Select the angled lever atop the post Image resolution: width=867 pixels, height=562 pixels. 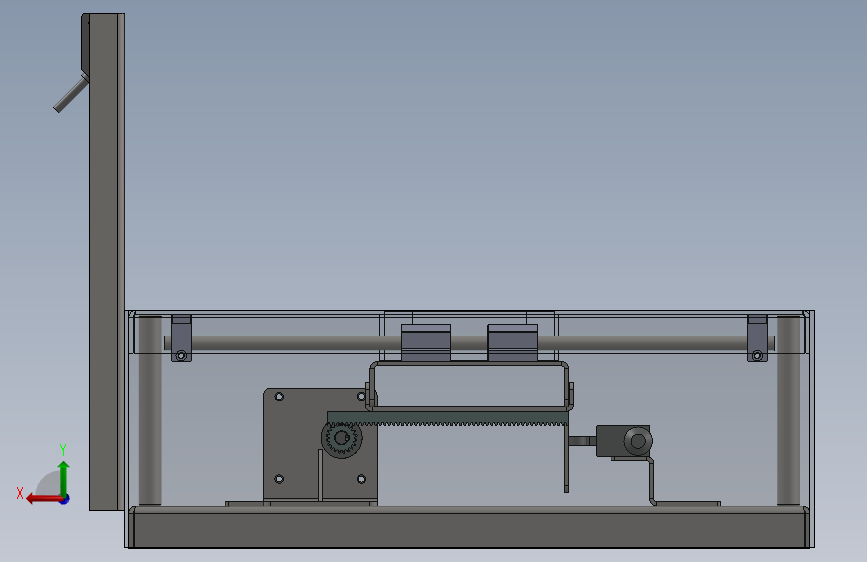click(70, 95)
